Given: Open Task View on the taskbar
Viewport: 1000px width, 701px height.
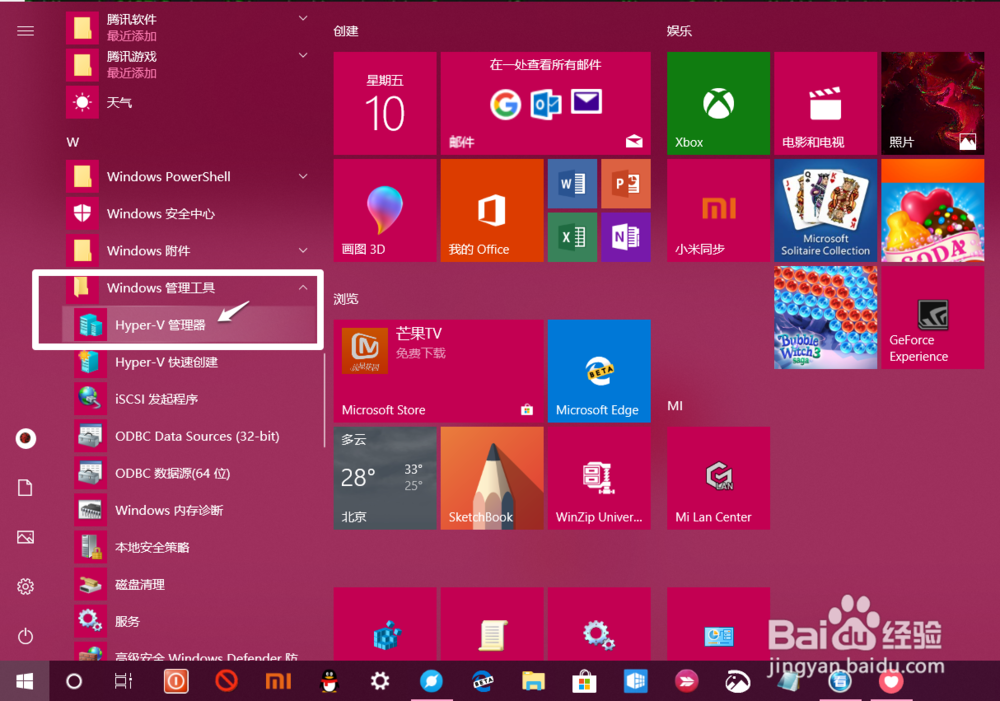Looking at the screenshot, I should tap(123, 681).
